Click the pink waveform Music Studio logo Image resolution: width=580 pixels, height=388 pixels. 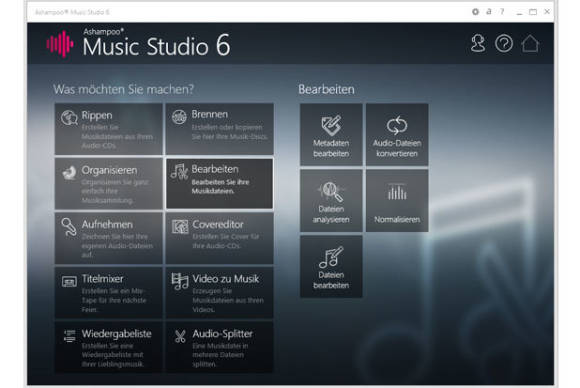point(60,44)
